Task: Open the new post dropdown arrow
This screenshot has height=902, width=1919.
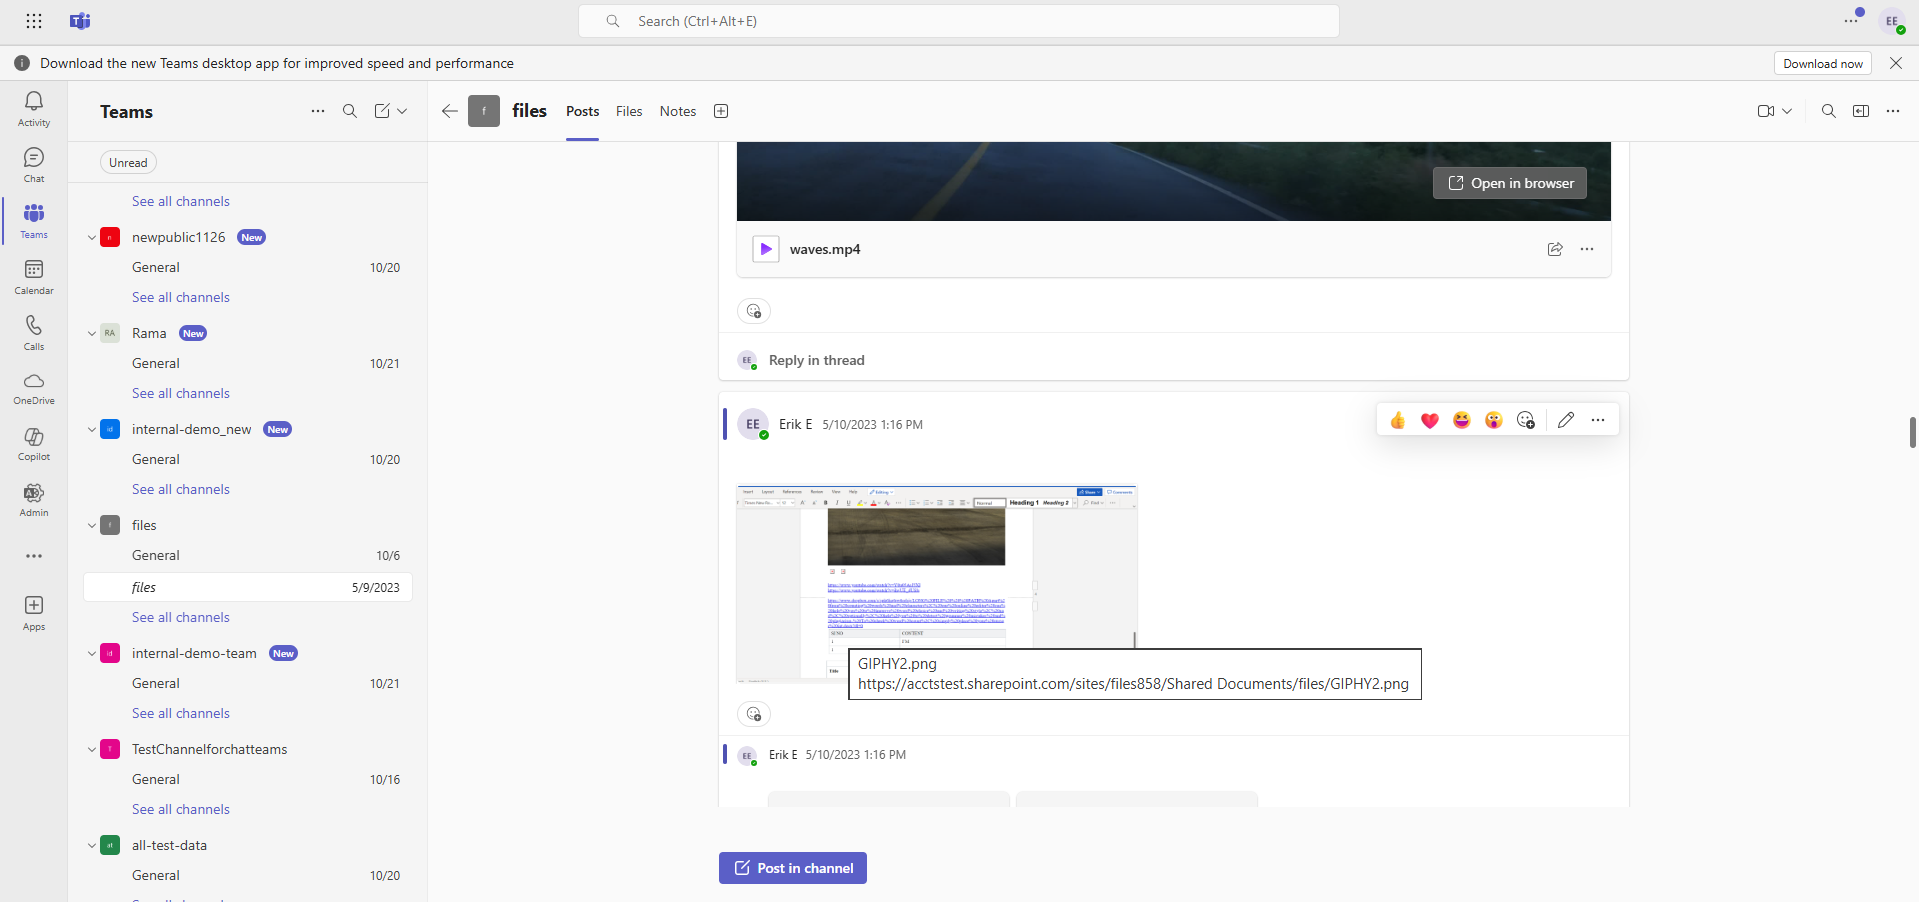Action: 404,111
